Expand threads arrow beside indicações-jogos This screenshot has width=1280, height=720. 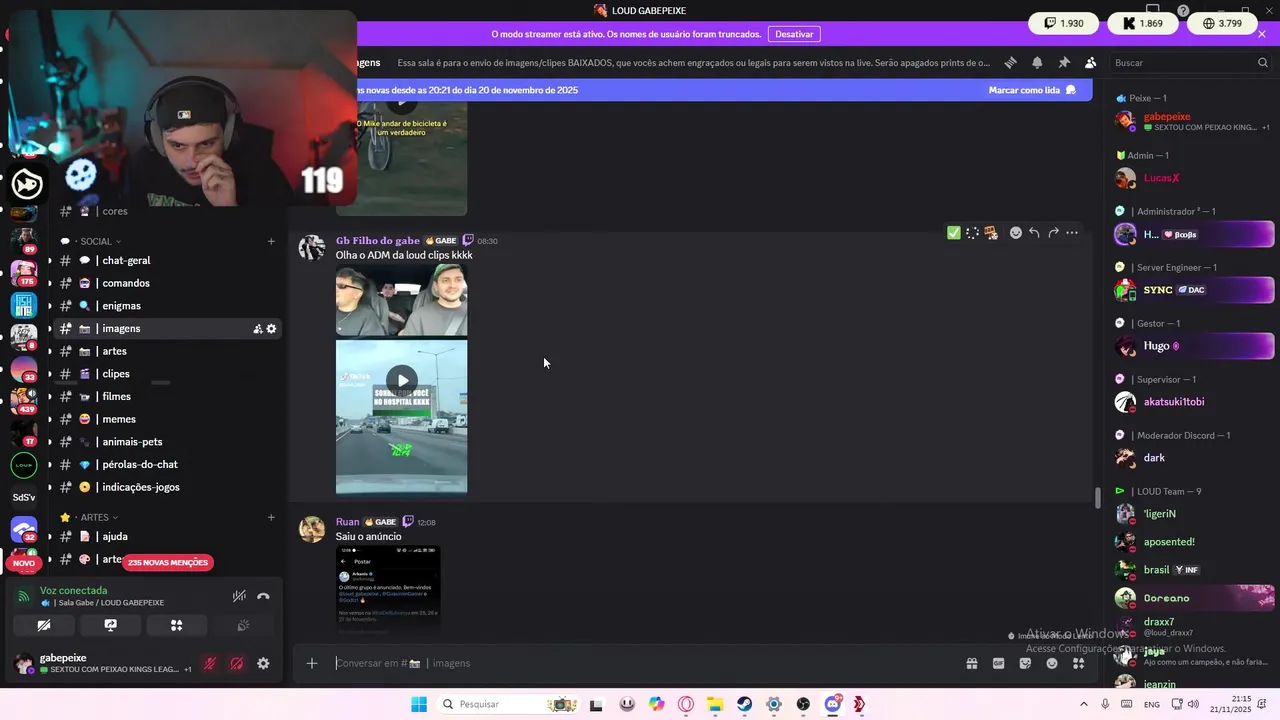coord(49,487)
